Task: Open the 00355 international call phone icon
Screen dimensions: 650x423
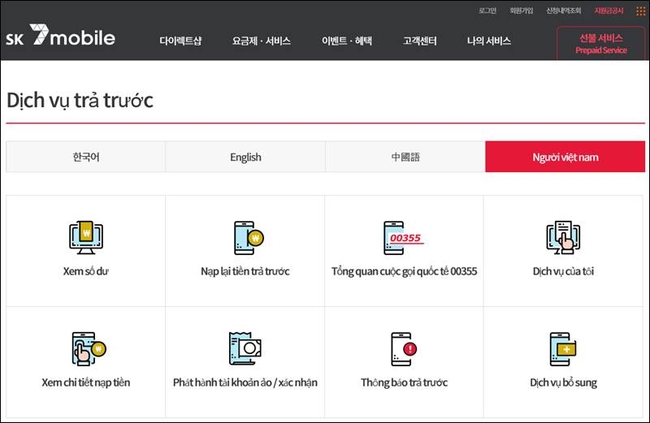Action: tap(404, 238)
